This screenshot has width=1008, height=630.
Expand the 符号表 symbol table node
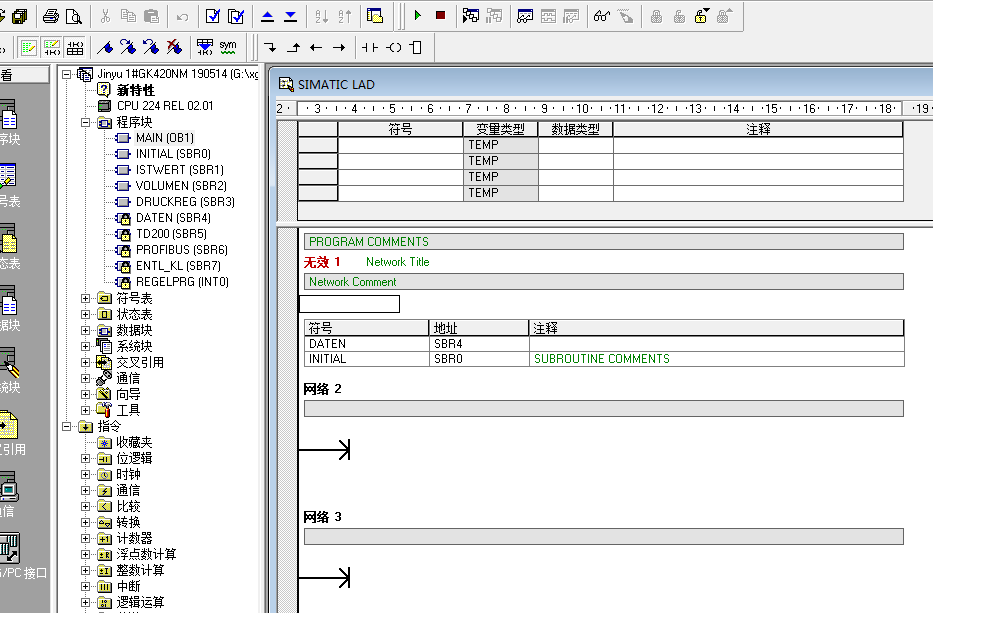click(85, 298)
